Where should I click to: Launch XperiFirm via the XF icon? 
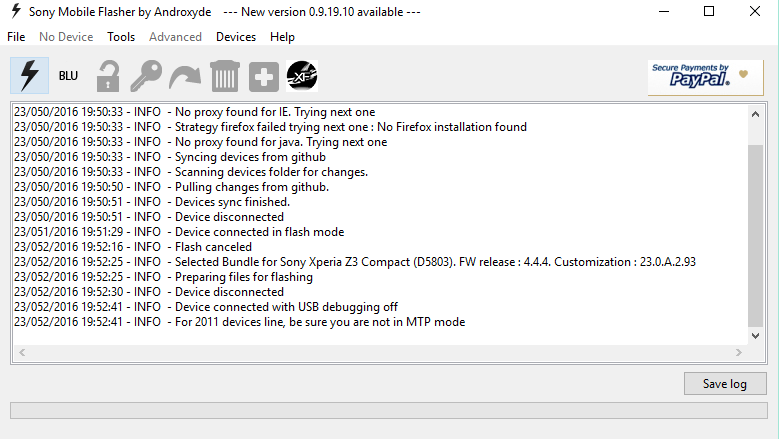(303, 76)
